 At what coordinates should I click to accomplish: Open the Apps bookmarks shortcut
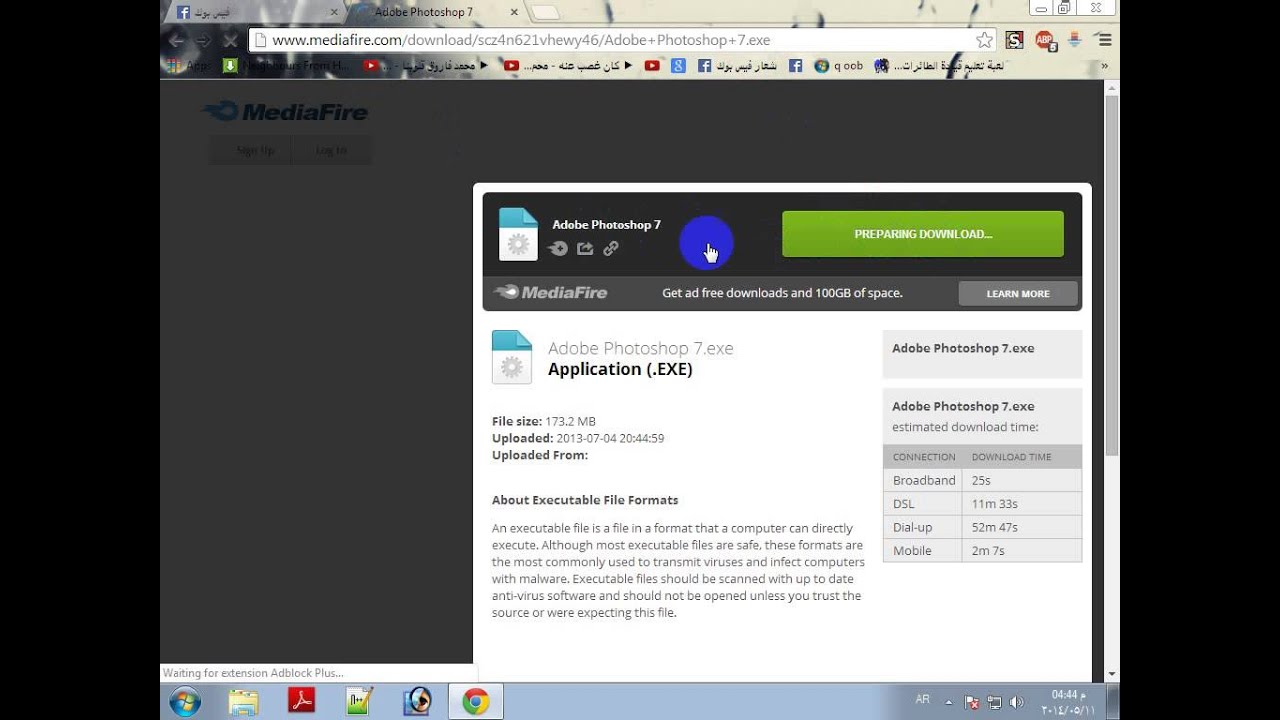(x=187, y=66)
